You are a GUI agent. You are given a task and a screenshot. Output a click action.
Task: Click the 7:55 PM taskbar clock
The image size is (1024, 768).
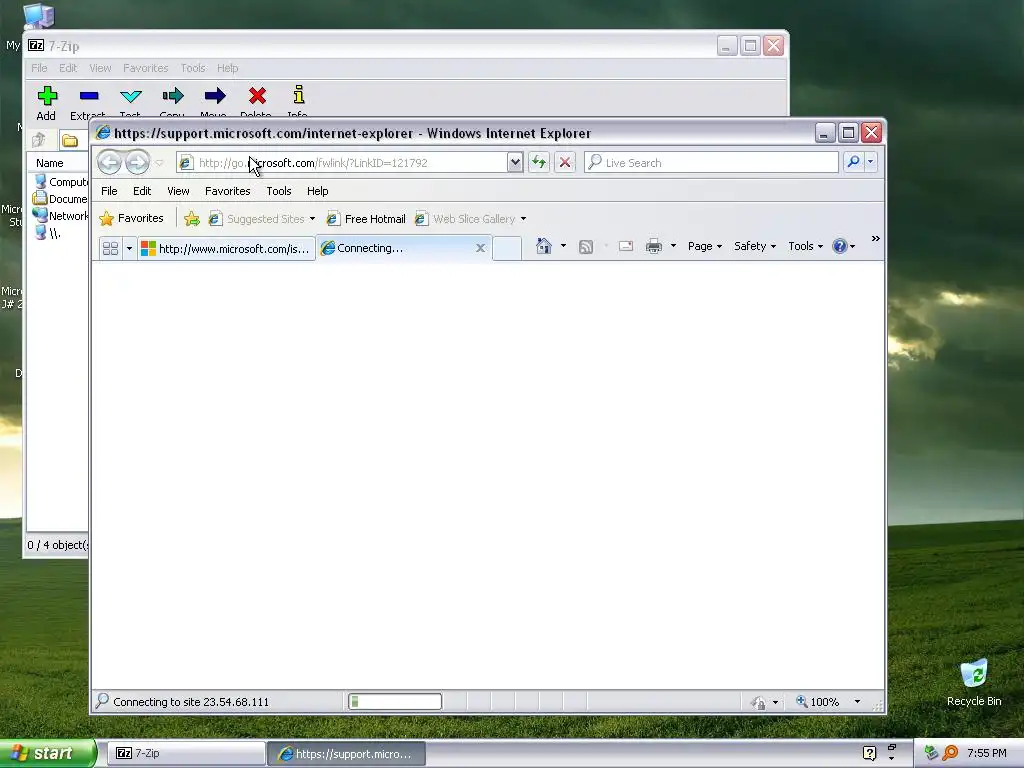click(x=986, y=753)
